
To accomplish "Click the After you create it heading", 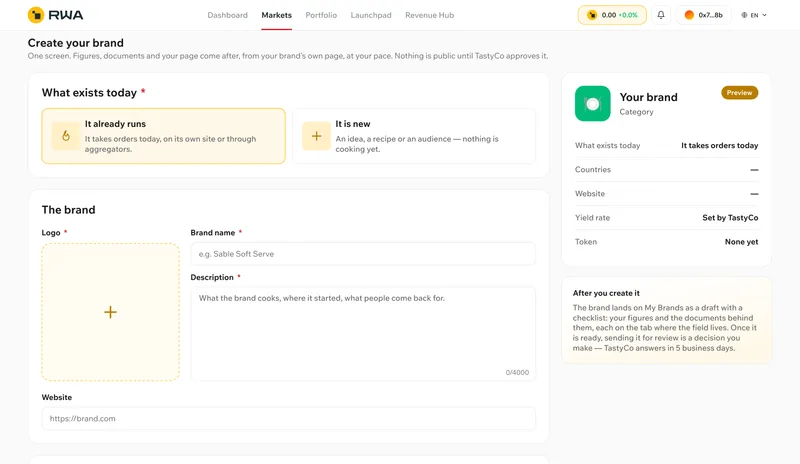I will click(606, 293).
